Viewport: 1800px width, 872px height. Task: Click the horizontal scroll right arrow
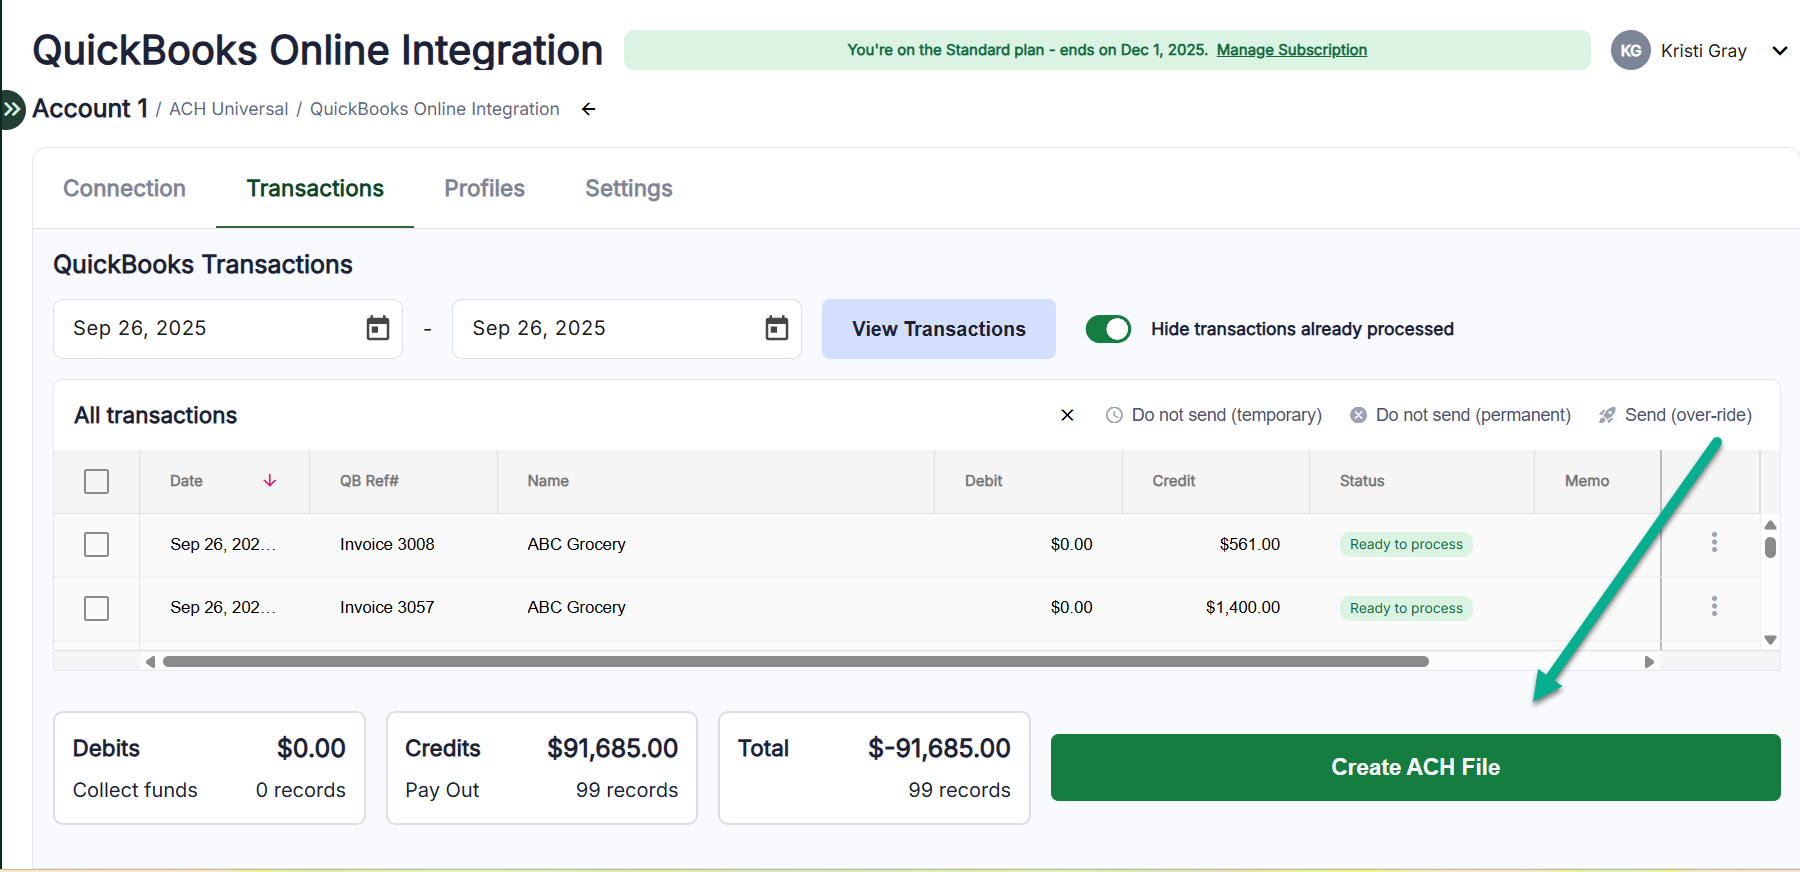tap(1649, 662)
